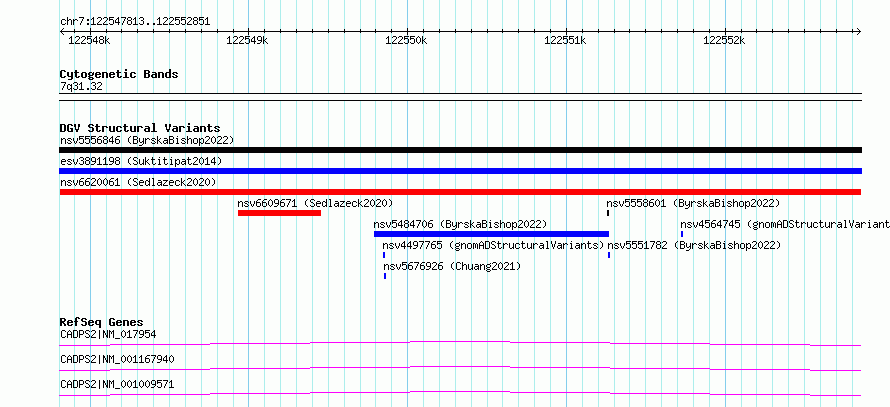
Task: Click the nsv4497765 blue marker
Action: click(x=384, y=255)
